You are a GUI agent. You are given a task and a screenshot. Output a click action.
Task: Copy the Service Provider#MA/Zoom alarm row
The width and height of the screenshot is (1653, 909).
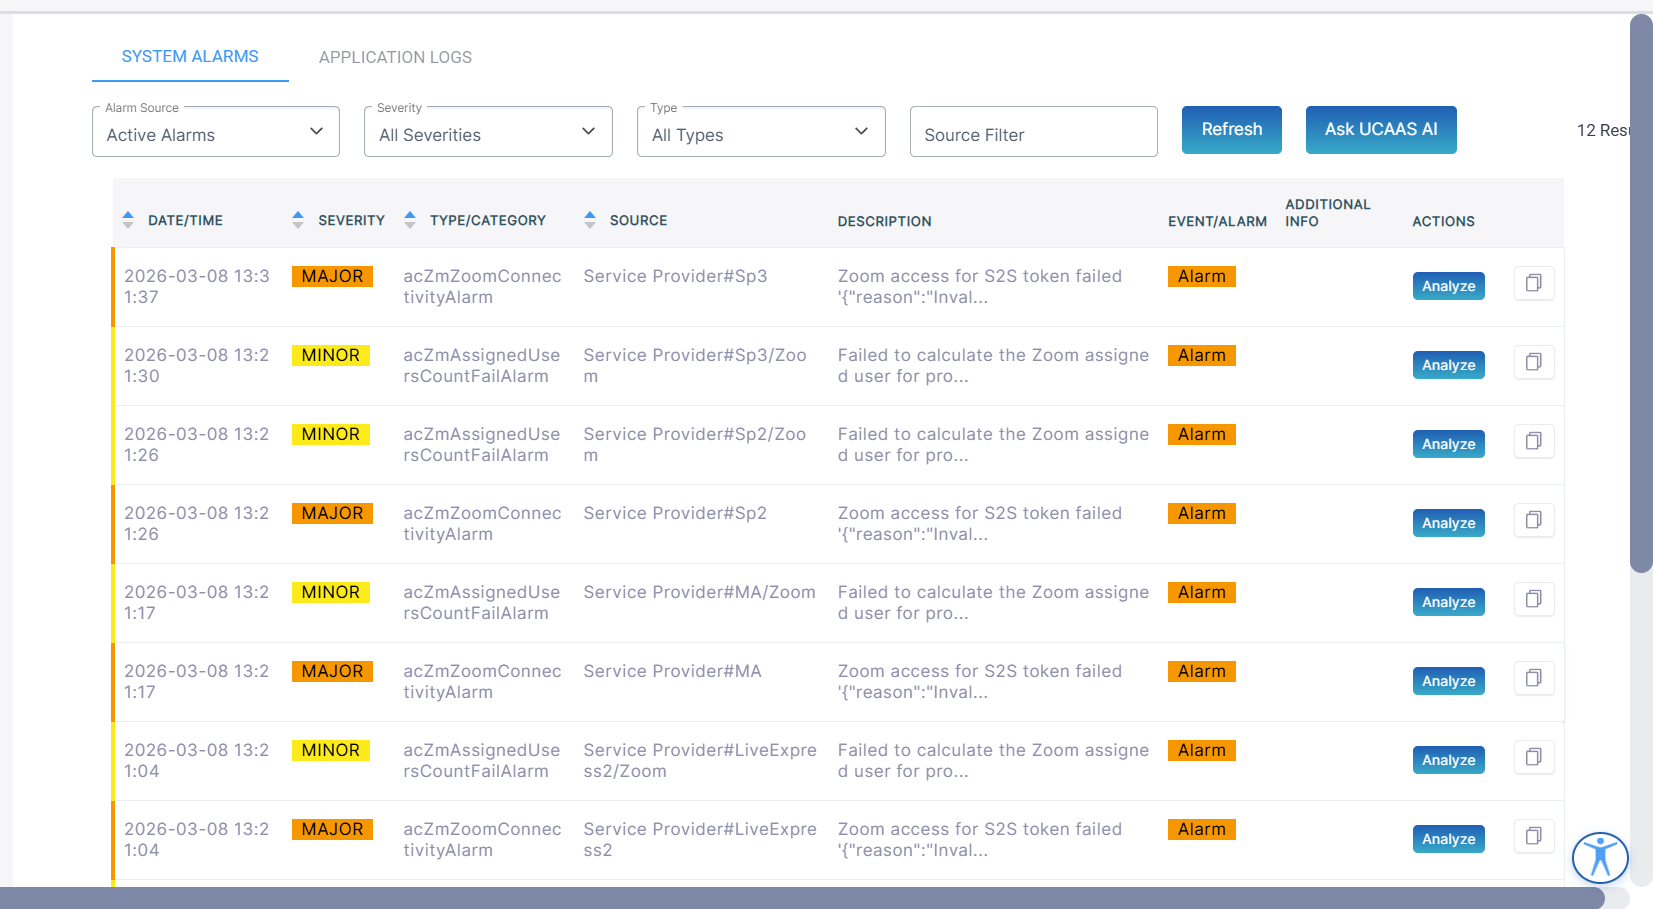pos(1533,599)
